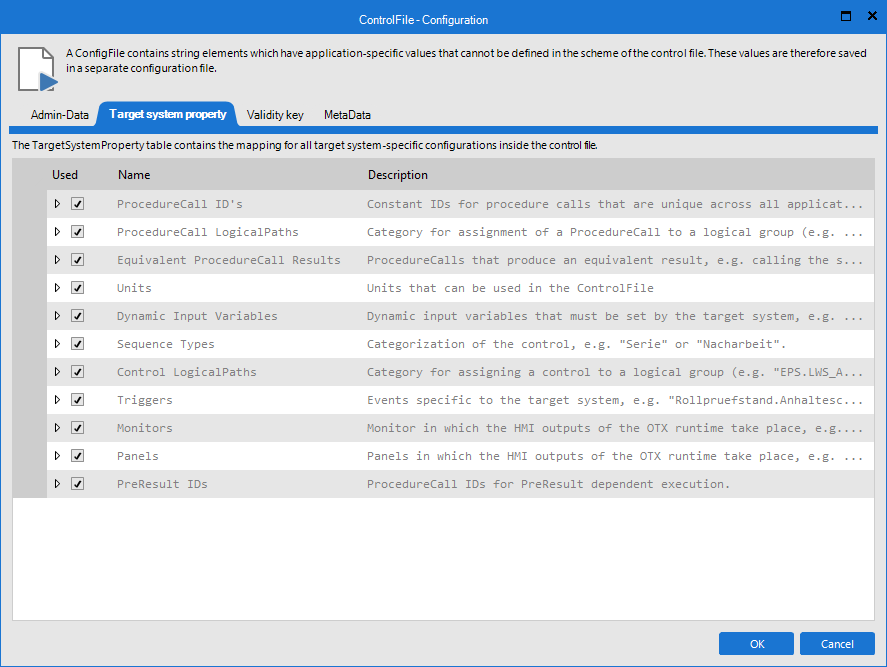Expand the Dynamic Input Variables row
Image resolution: width=887 pixels, height=667 pixels.
click(x=57, y=316)
